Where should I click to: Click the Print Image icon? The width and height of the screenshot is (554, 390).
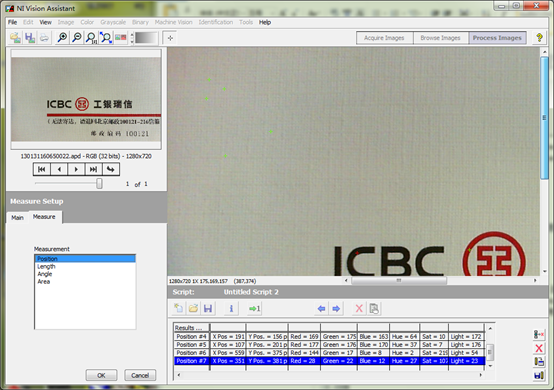(44, 37)
